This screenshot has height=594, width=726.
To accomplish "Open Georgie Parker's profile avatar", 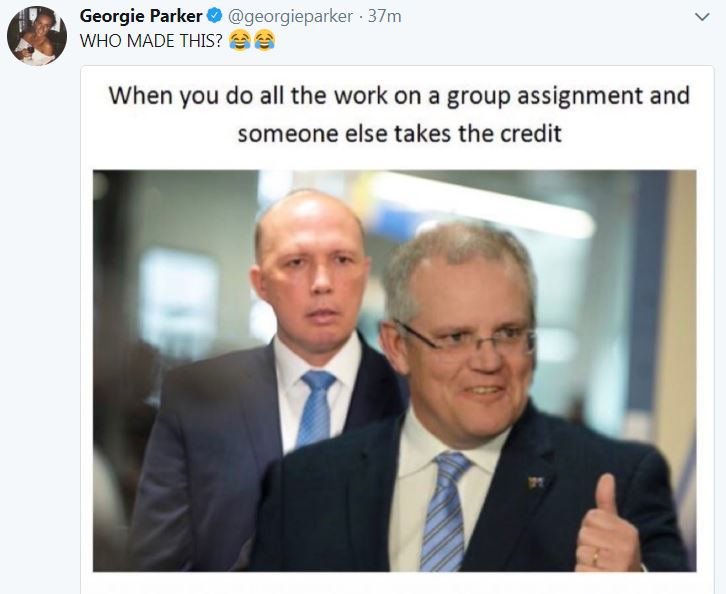I will pyautogui.click(x=37, y=36).
